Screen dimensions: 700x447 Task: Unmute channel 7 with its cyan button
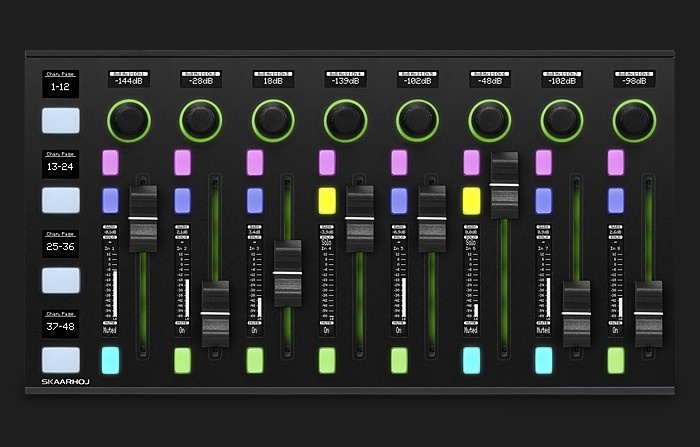pyautogui.click(x=543, y=360)
